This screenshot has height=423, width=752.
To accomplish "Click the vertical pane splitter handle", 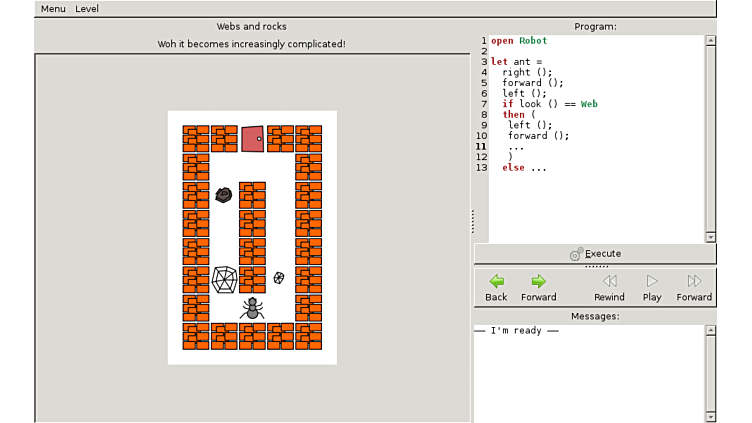I will (x=472, y=220).
